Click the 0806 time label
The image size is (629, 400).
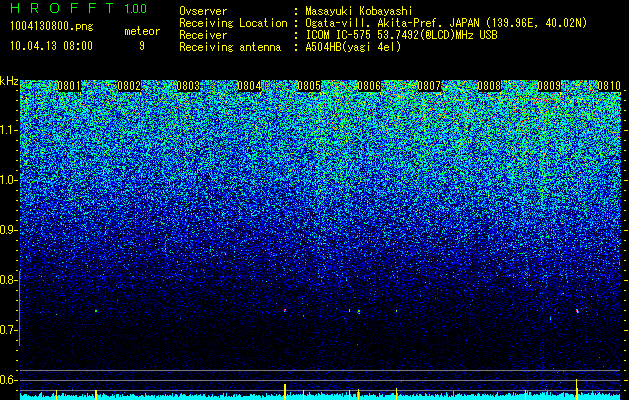(369, 86)
